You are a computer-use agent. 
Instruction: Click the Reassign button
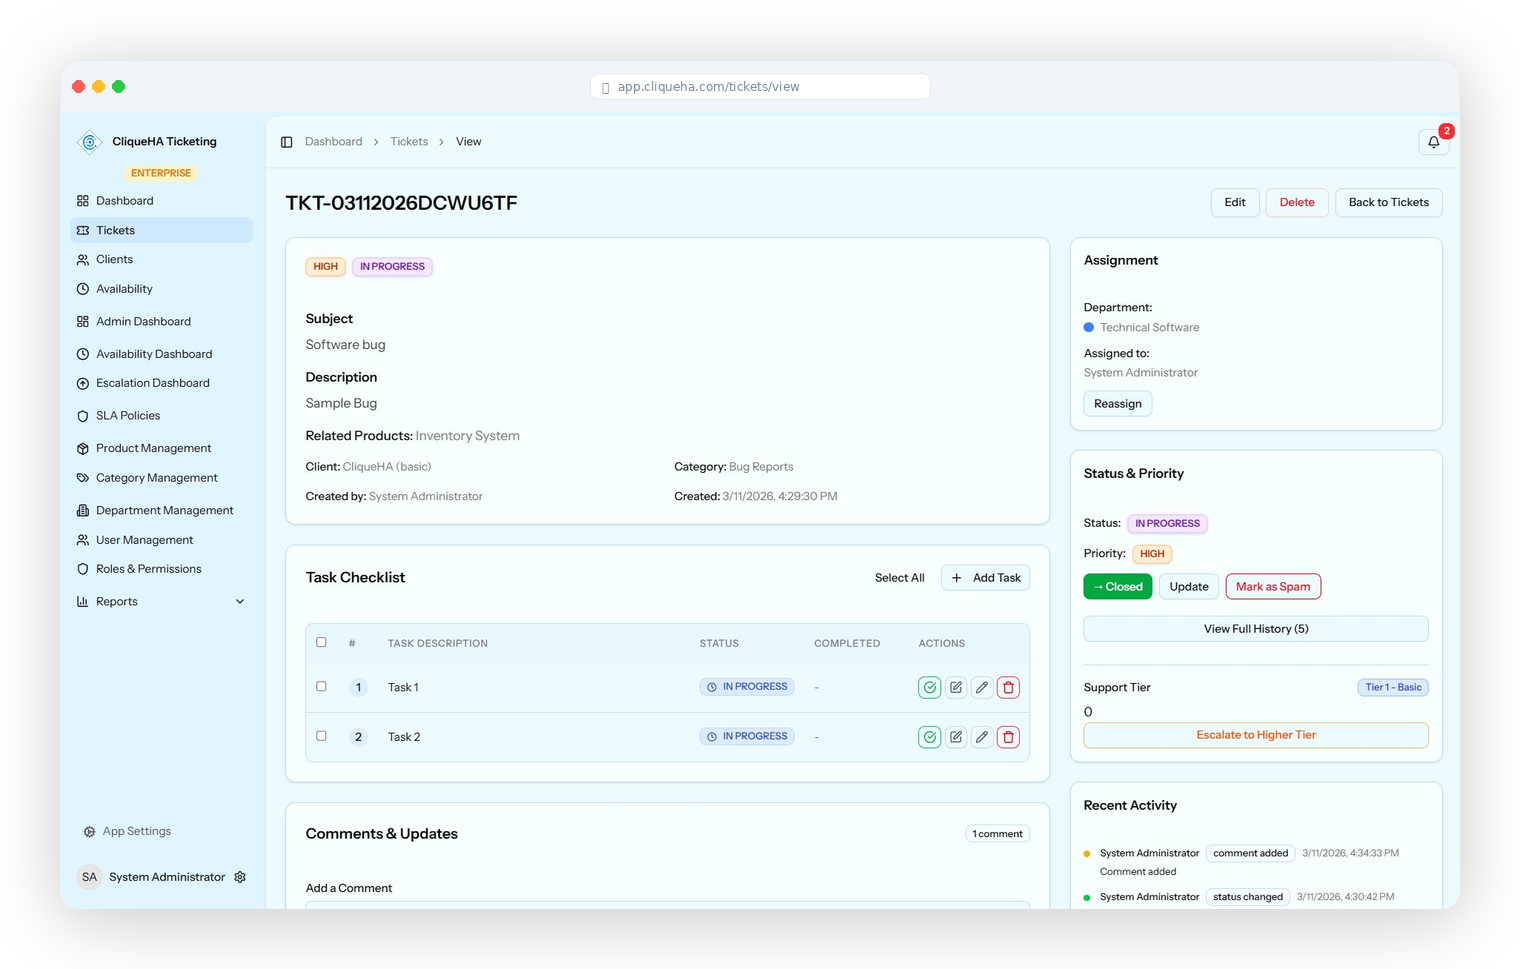click(x=1117, y=404)
